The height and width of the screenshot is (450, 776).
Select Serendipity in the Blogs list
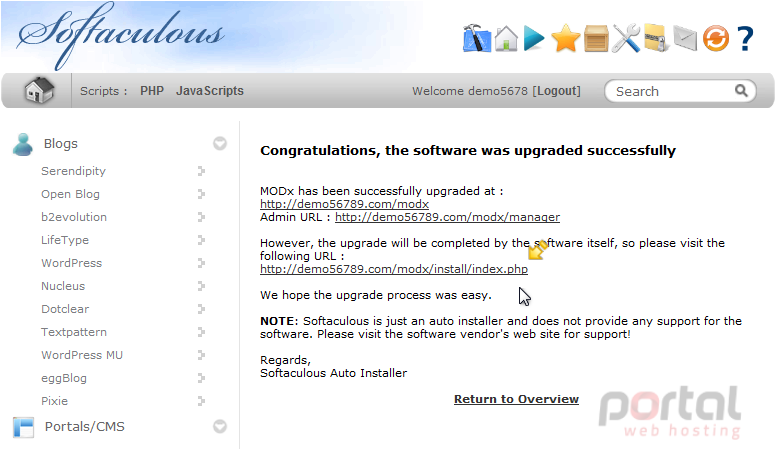(73, 171)
